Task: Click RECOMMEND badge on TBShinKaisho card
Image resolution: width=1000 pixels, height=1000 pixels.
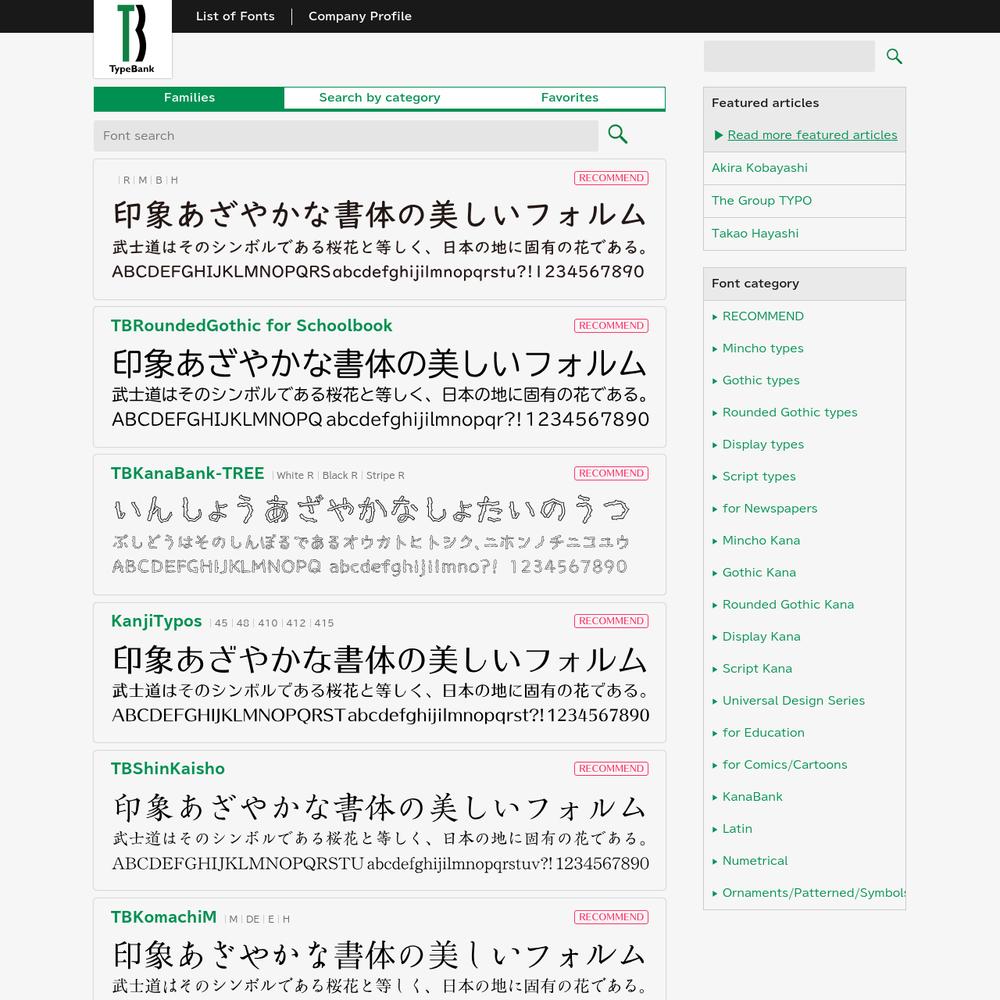Action: coord(611,768)
